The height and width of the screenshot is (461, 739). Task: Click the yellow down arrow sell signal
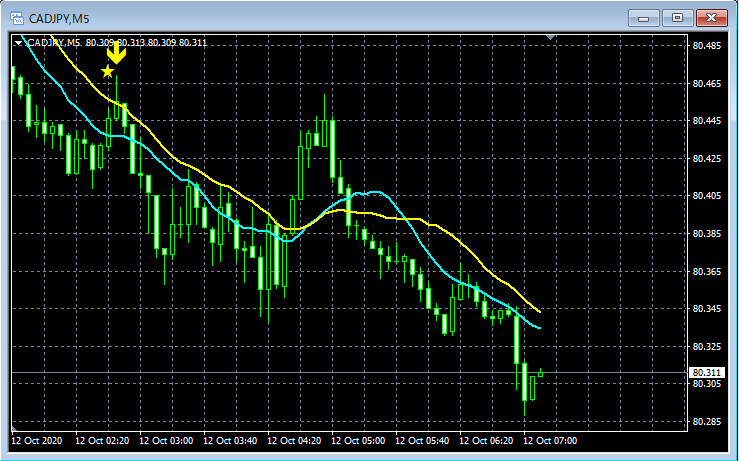click(116, 53)
